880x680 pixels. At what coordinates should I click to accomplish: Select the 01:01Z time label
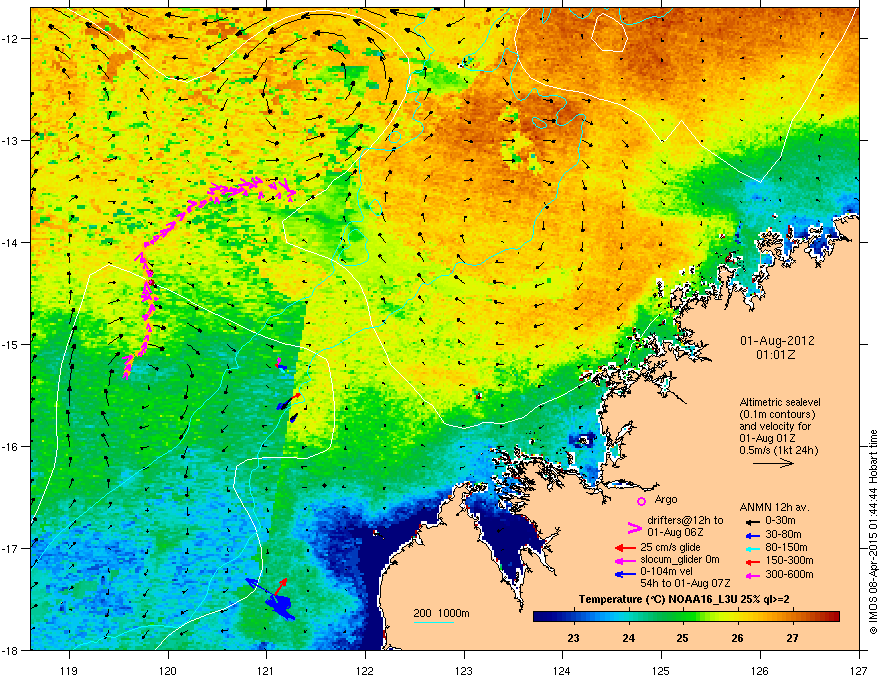click(x=776, y=355)
